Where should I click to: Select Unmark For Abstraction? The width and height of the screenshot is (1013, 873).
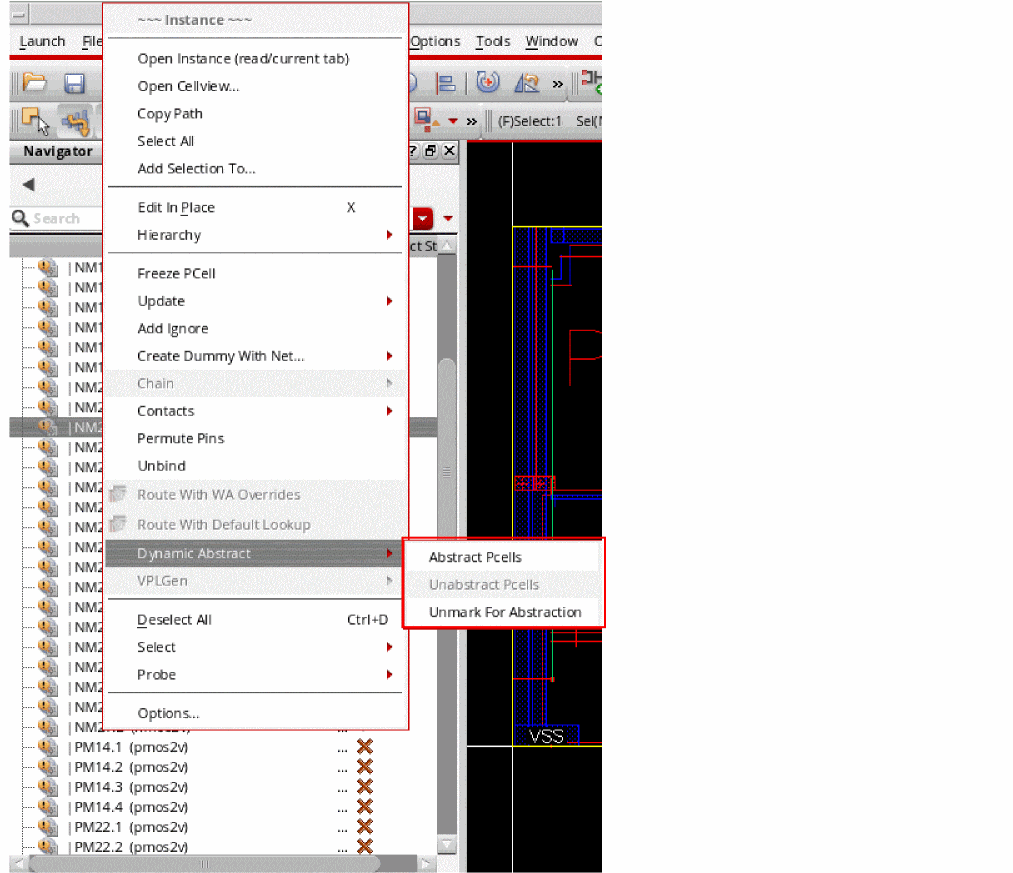coord(504,612)
